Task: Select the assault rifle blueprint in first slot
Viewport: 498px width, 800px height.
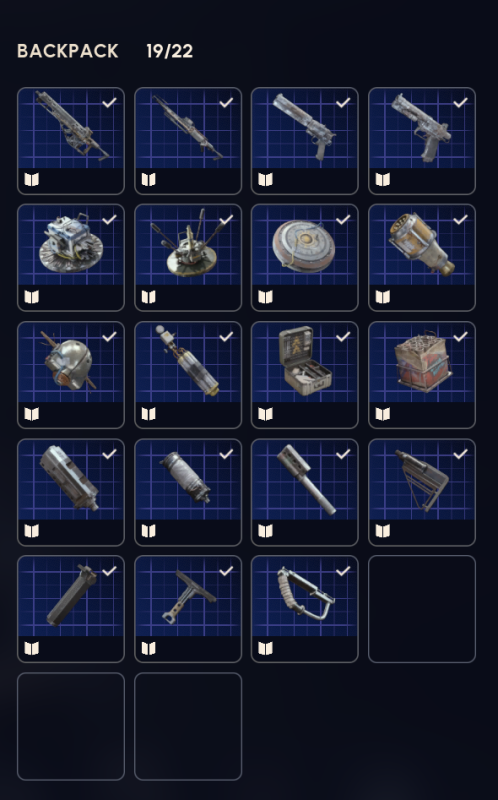Action: pos(71,141)
